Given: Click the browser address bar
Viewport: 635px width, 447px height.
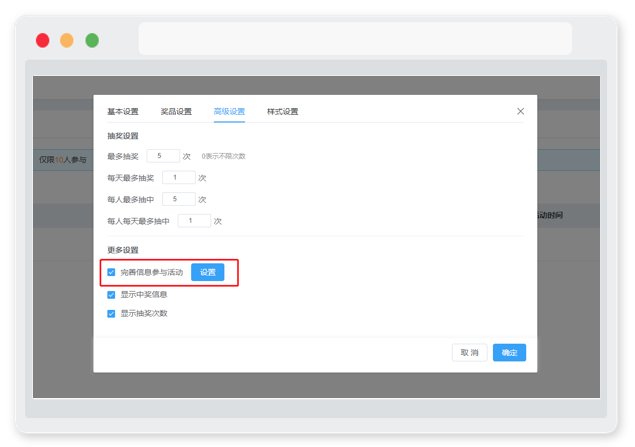Looking at the screenshot, I should [x=355, y=39].
